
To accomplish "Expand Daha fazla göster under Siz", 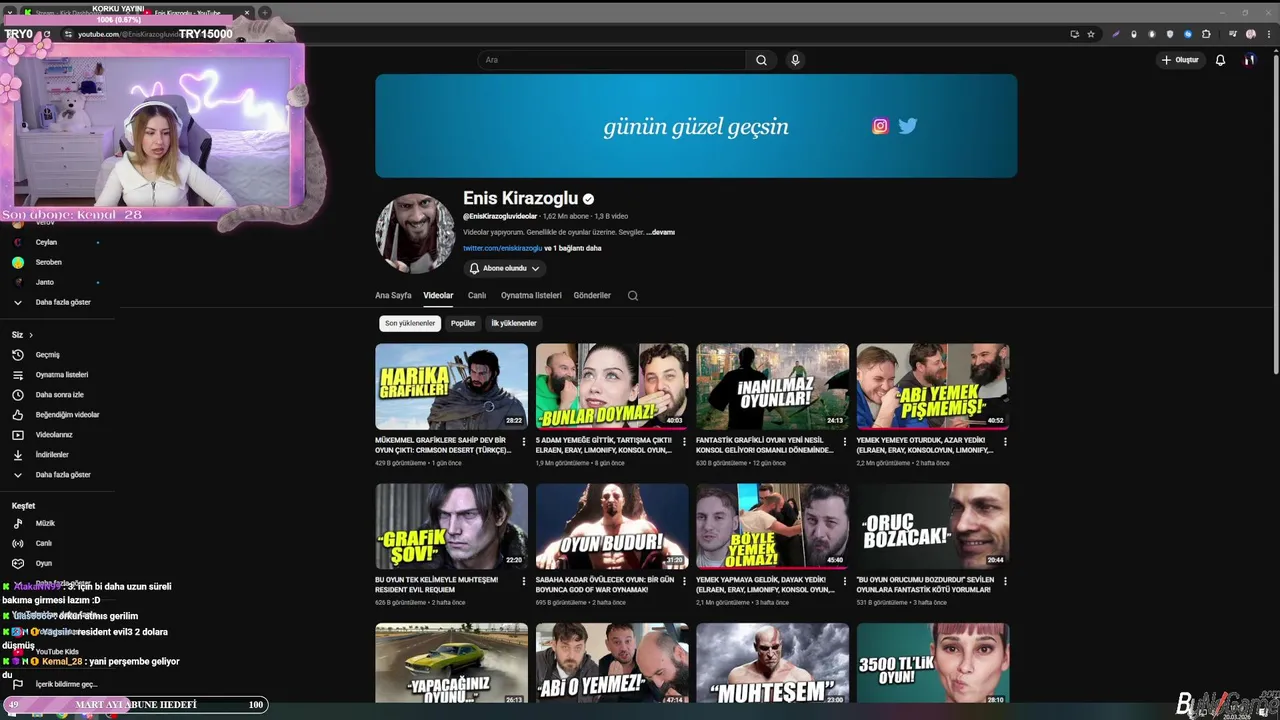I will pyautogui.click(x=62, y=475).
